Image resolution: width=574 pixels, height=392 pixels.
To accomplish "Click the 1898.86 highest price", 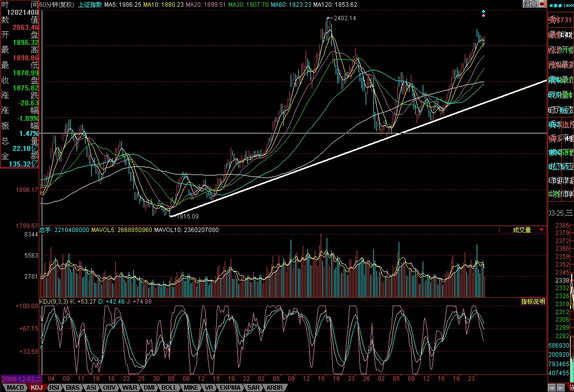I will [x=26, y=58].
